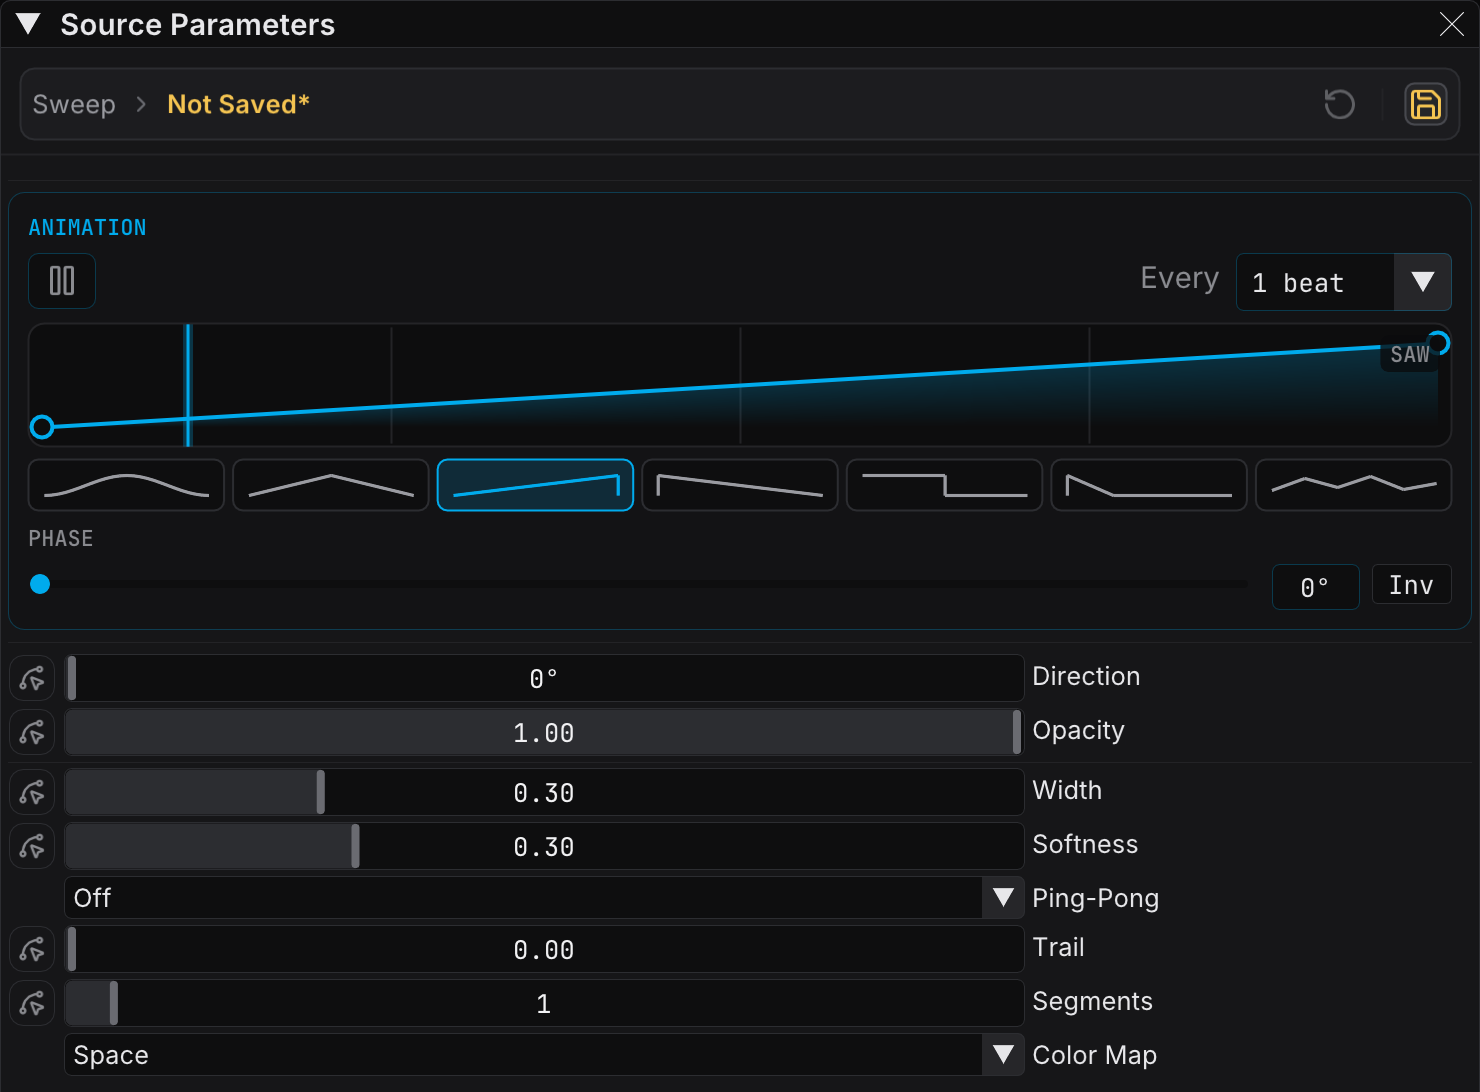Click the phase degree value field
Image resolution: width=1480 pixels, height=1092 pixels.
pos(1315,587)
